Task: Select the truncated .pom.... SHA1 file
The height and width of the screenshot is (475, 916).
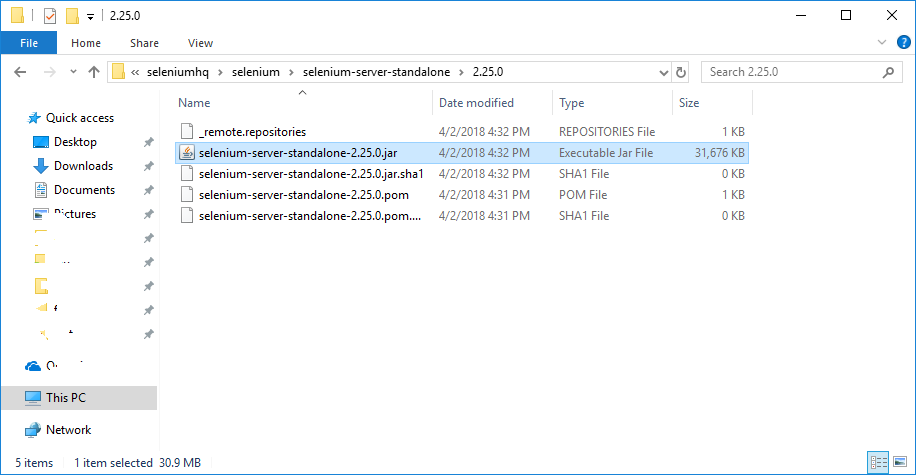Action: 310,216
